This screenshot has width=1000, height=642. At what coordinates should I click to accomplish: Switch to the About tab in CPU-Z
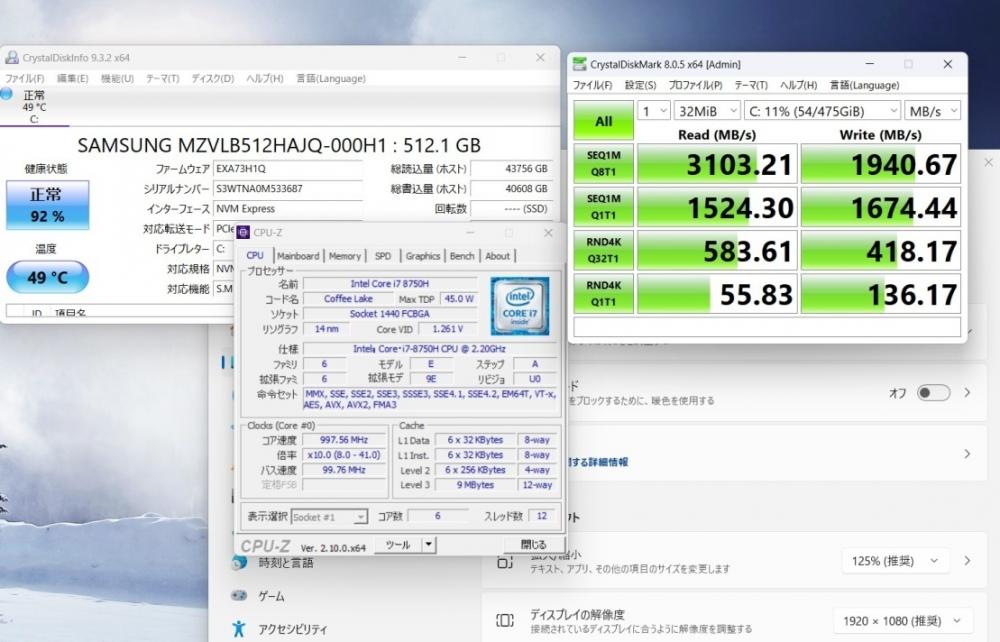click(497, 256)
